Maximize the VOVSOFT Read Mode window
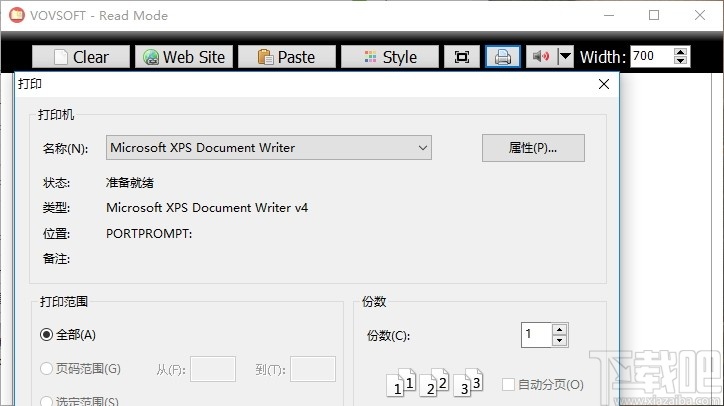 tap(654, 15)
